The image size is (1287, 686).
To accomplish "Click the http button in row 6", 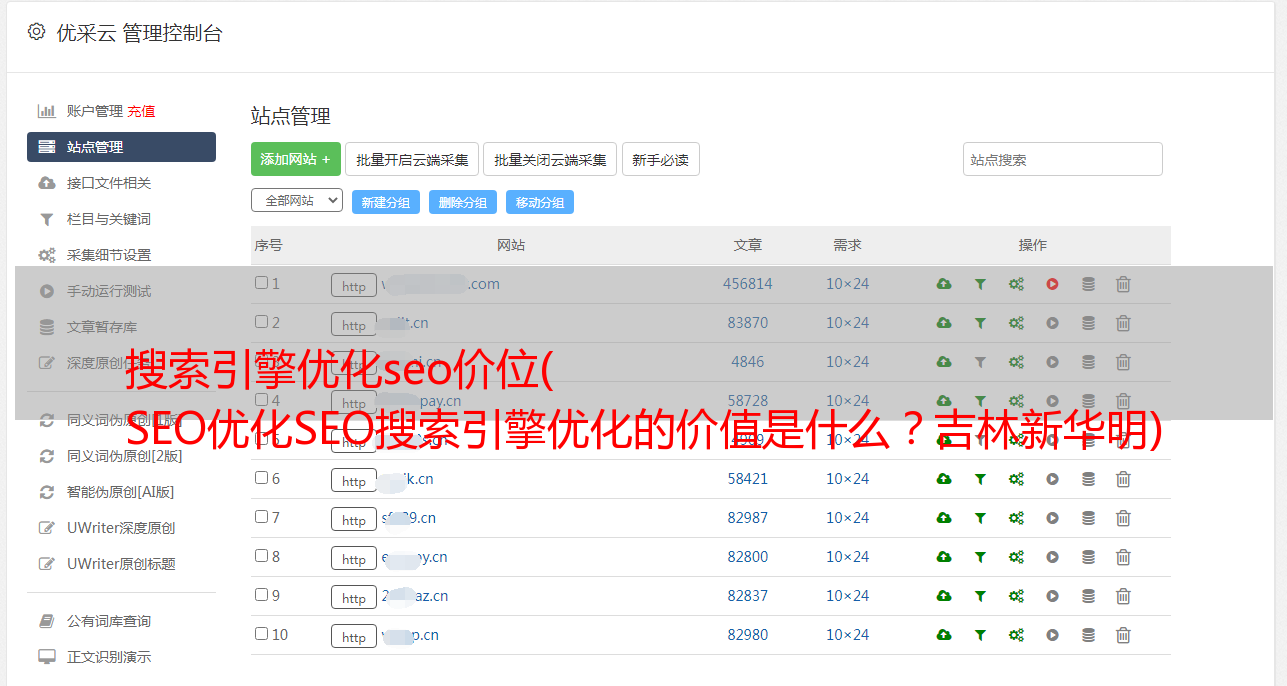I will pos(354,481).
